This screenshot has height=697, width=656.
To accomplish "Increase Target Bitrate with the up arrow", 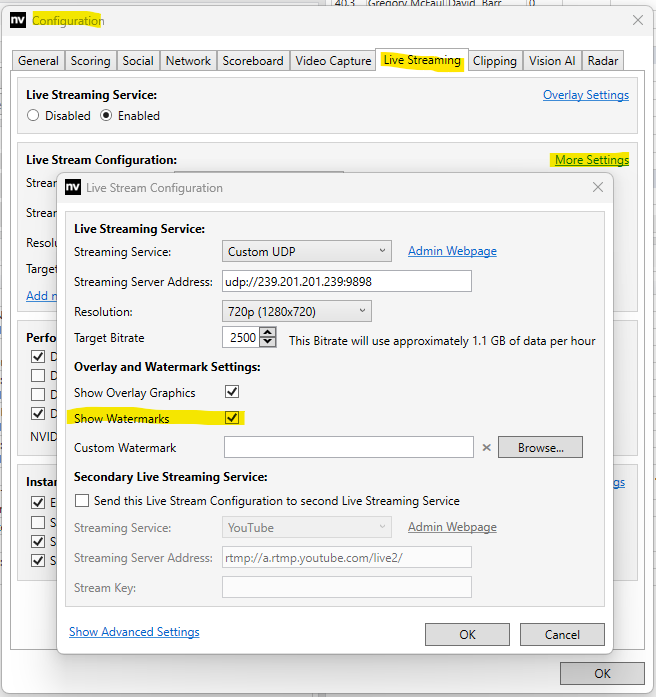I will click(x=267, y=334).
